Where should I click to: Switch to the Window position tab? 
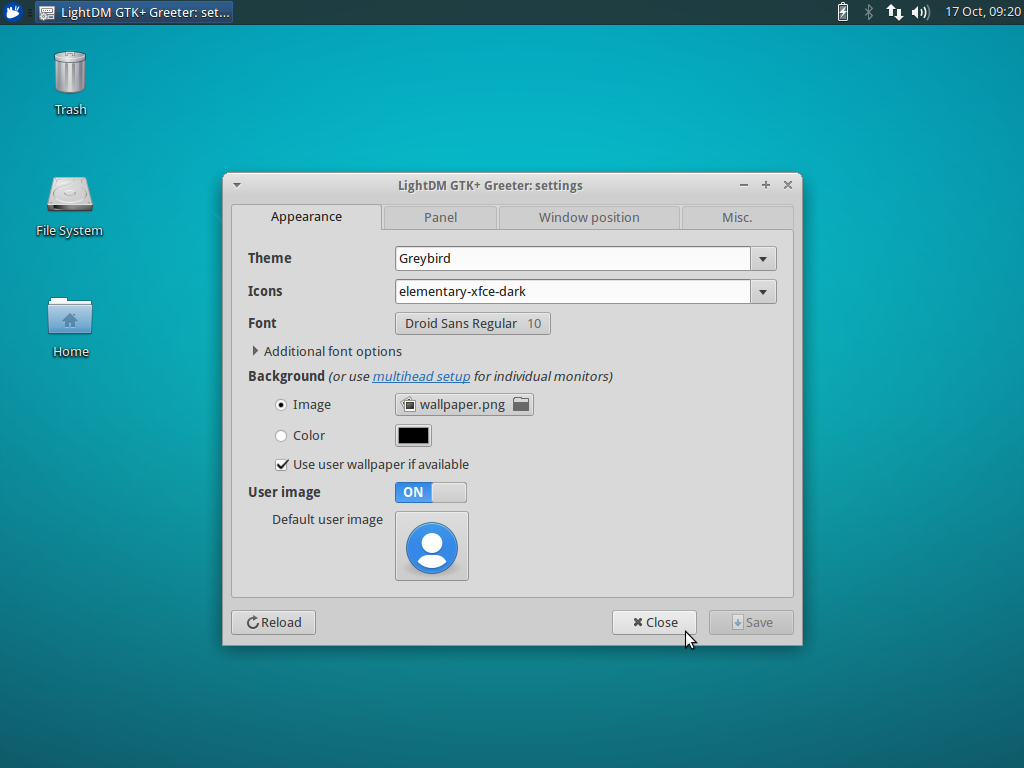pos(588,217)
